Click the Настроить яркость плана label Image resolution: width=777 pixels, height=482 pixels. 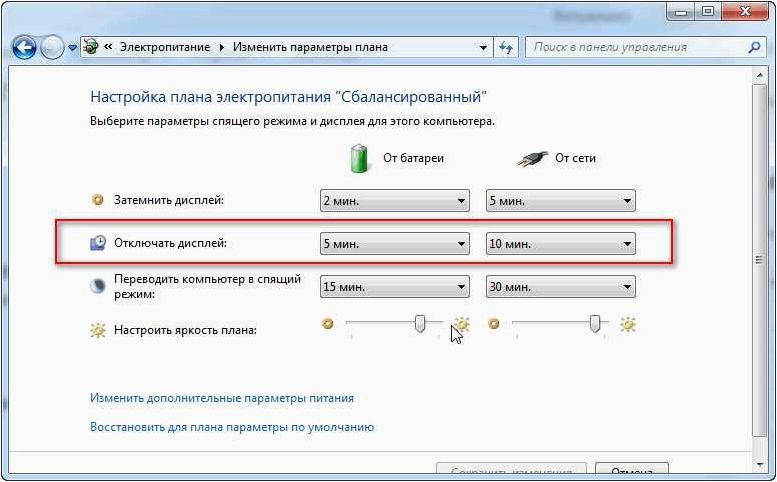coord(185,330)
